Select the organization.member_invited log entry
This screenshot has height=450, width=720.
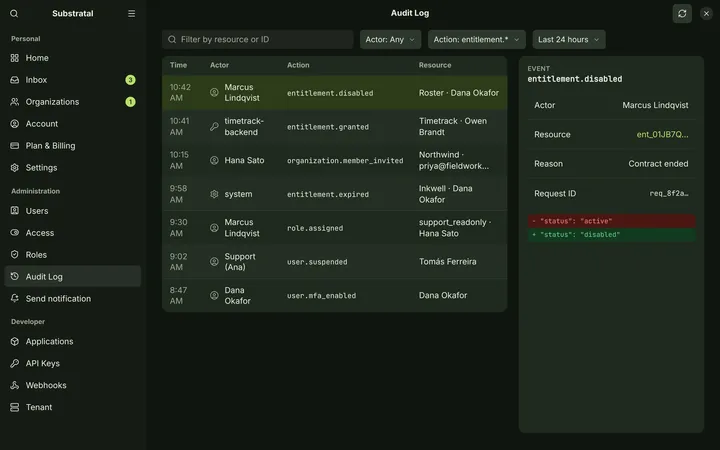coord(334,160)
